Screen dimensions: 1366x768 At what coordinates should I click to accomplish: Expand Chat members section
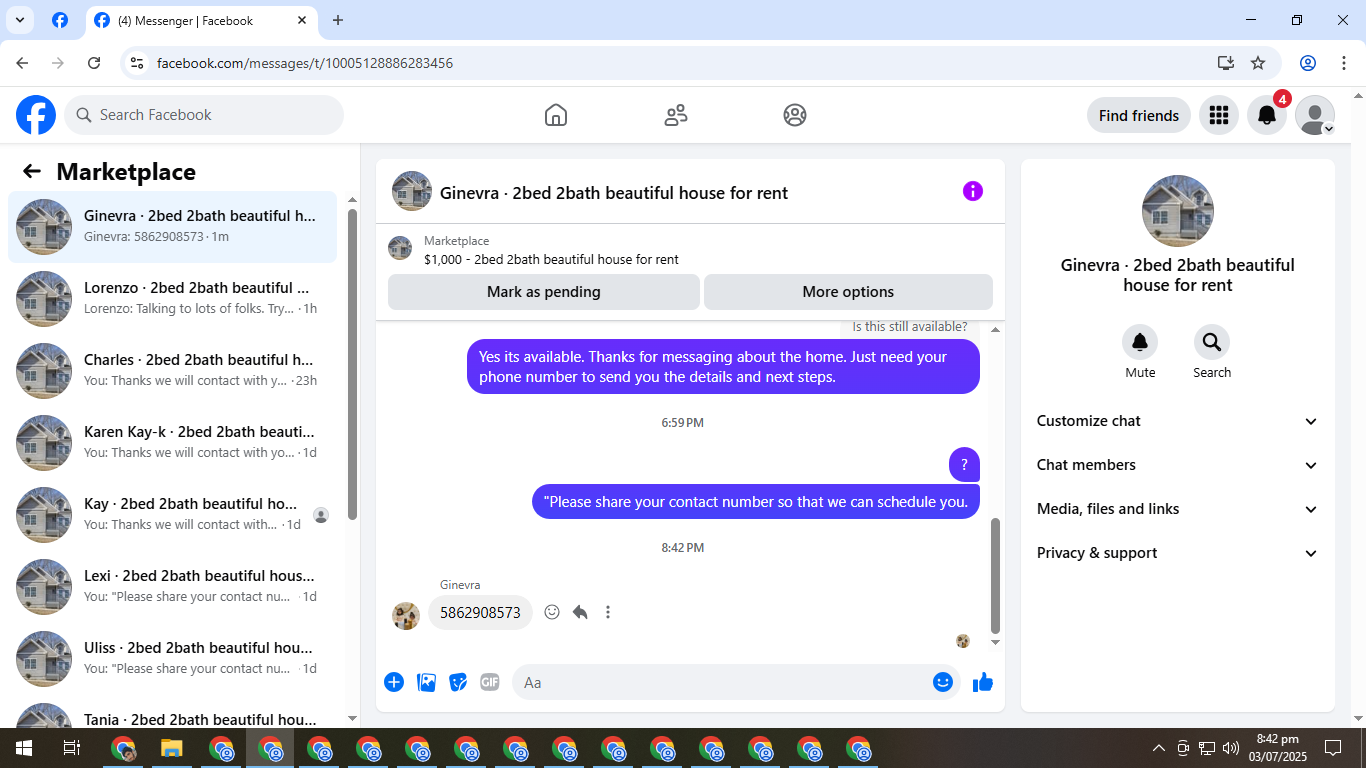point(1178,465)
